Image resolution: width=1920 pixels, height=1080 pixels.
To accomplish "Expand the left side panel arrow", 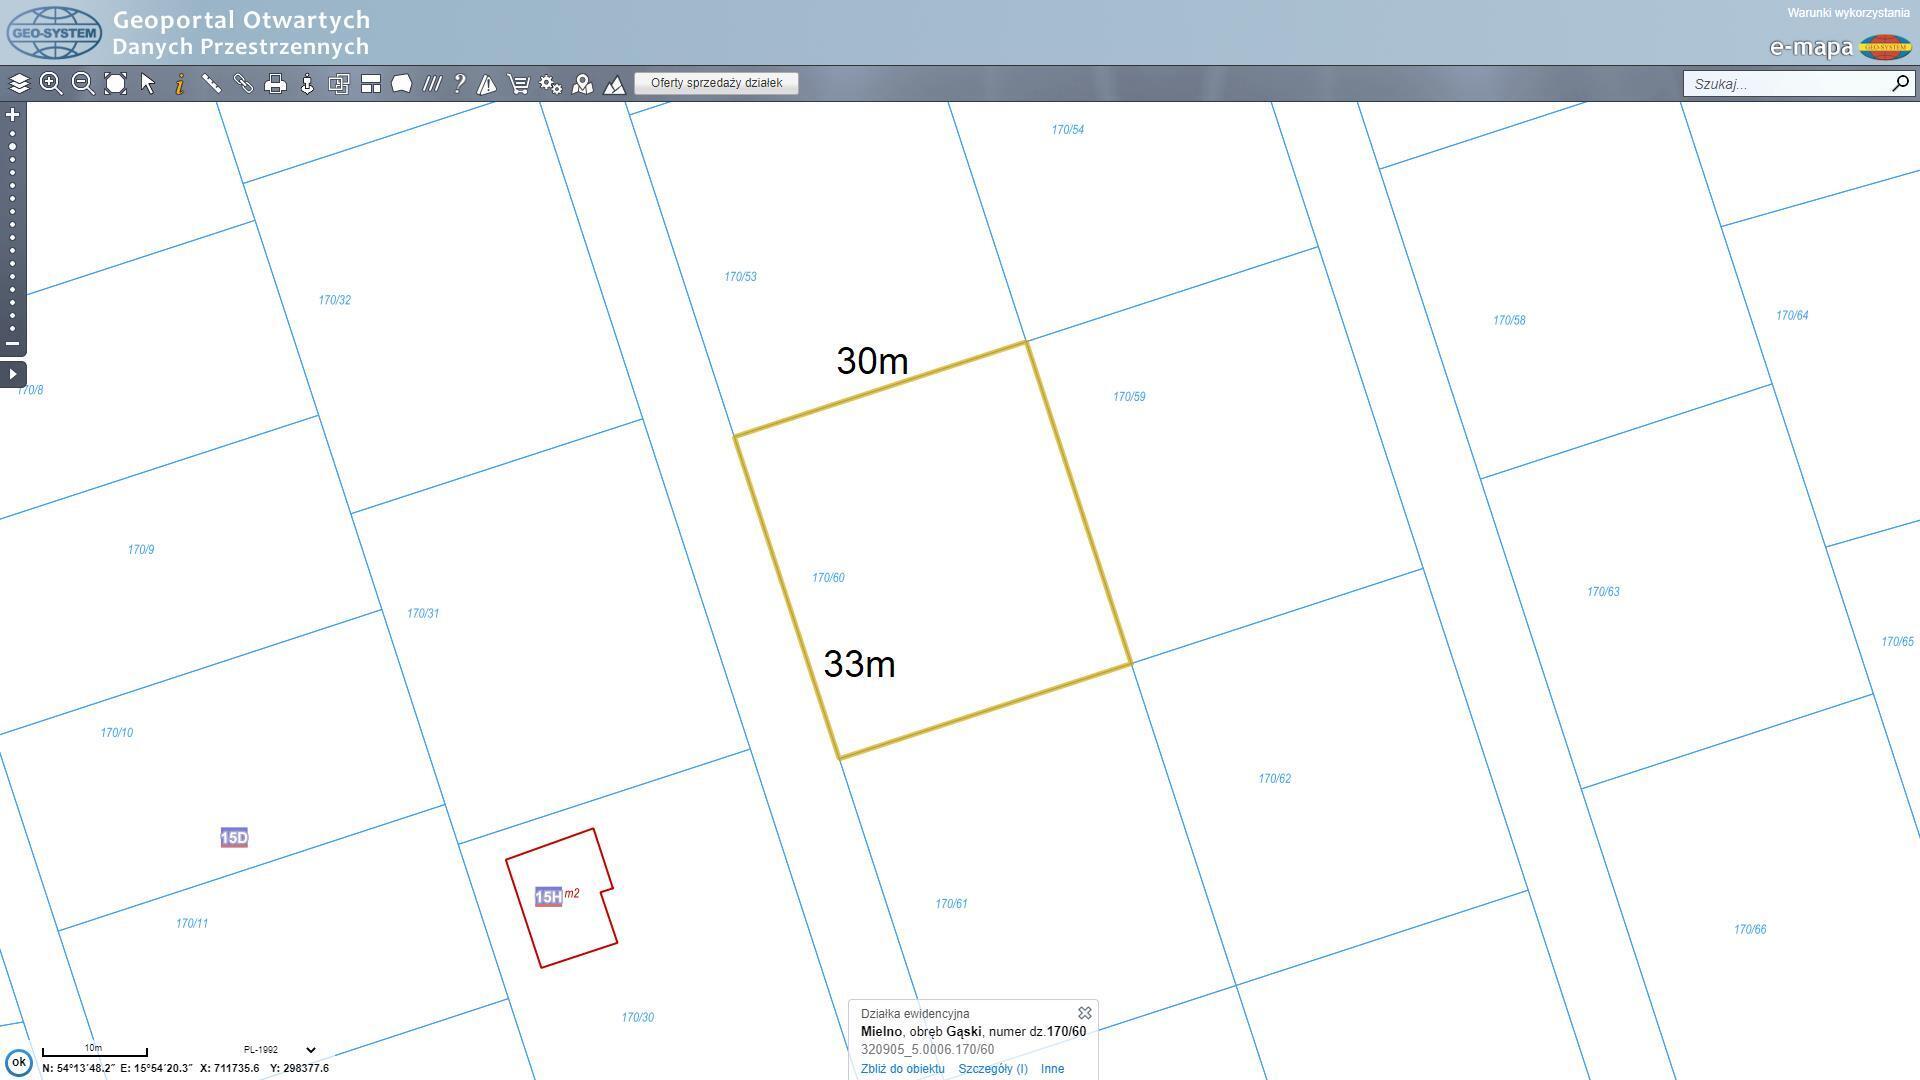I will pyautogui.click(x=12, y=375).
